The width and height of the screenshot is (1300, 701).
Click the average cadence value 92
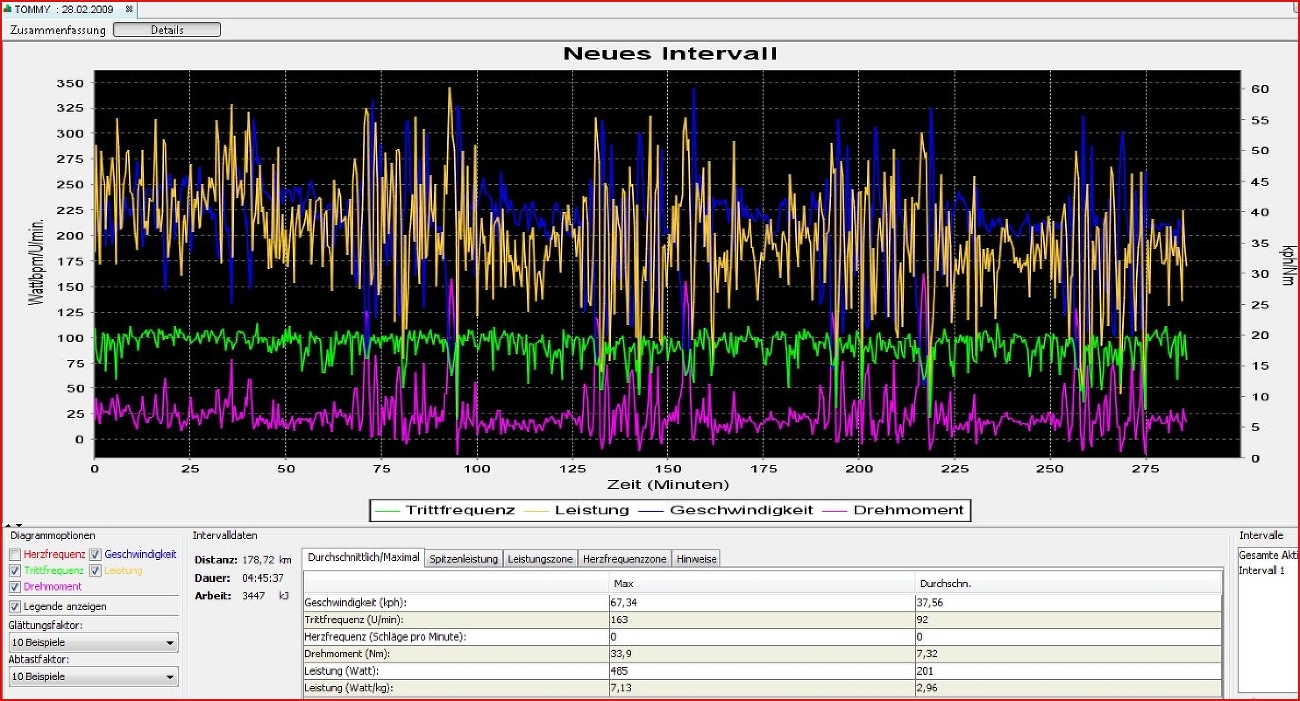(924, 620)
